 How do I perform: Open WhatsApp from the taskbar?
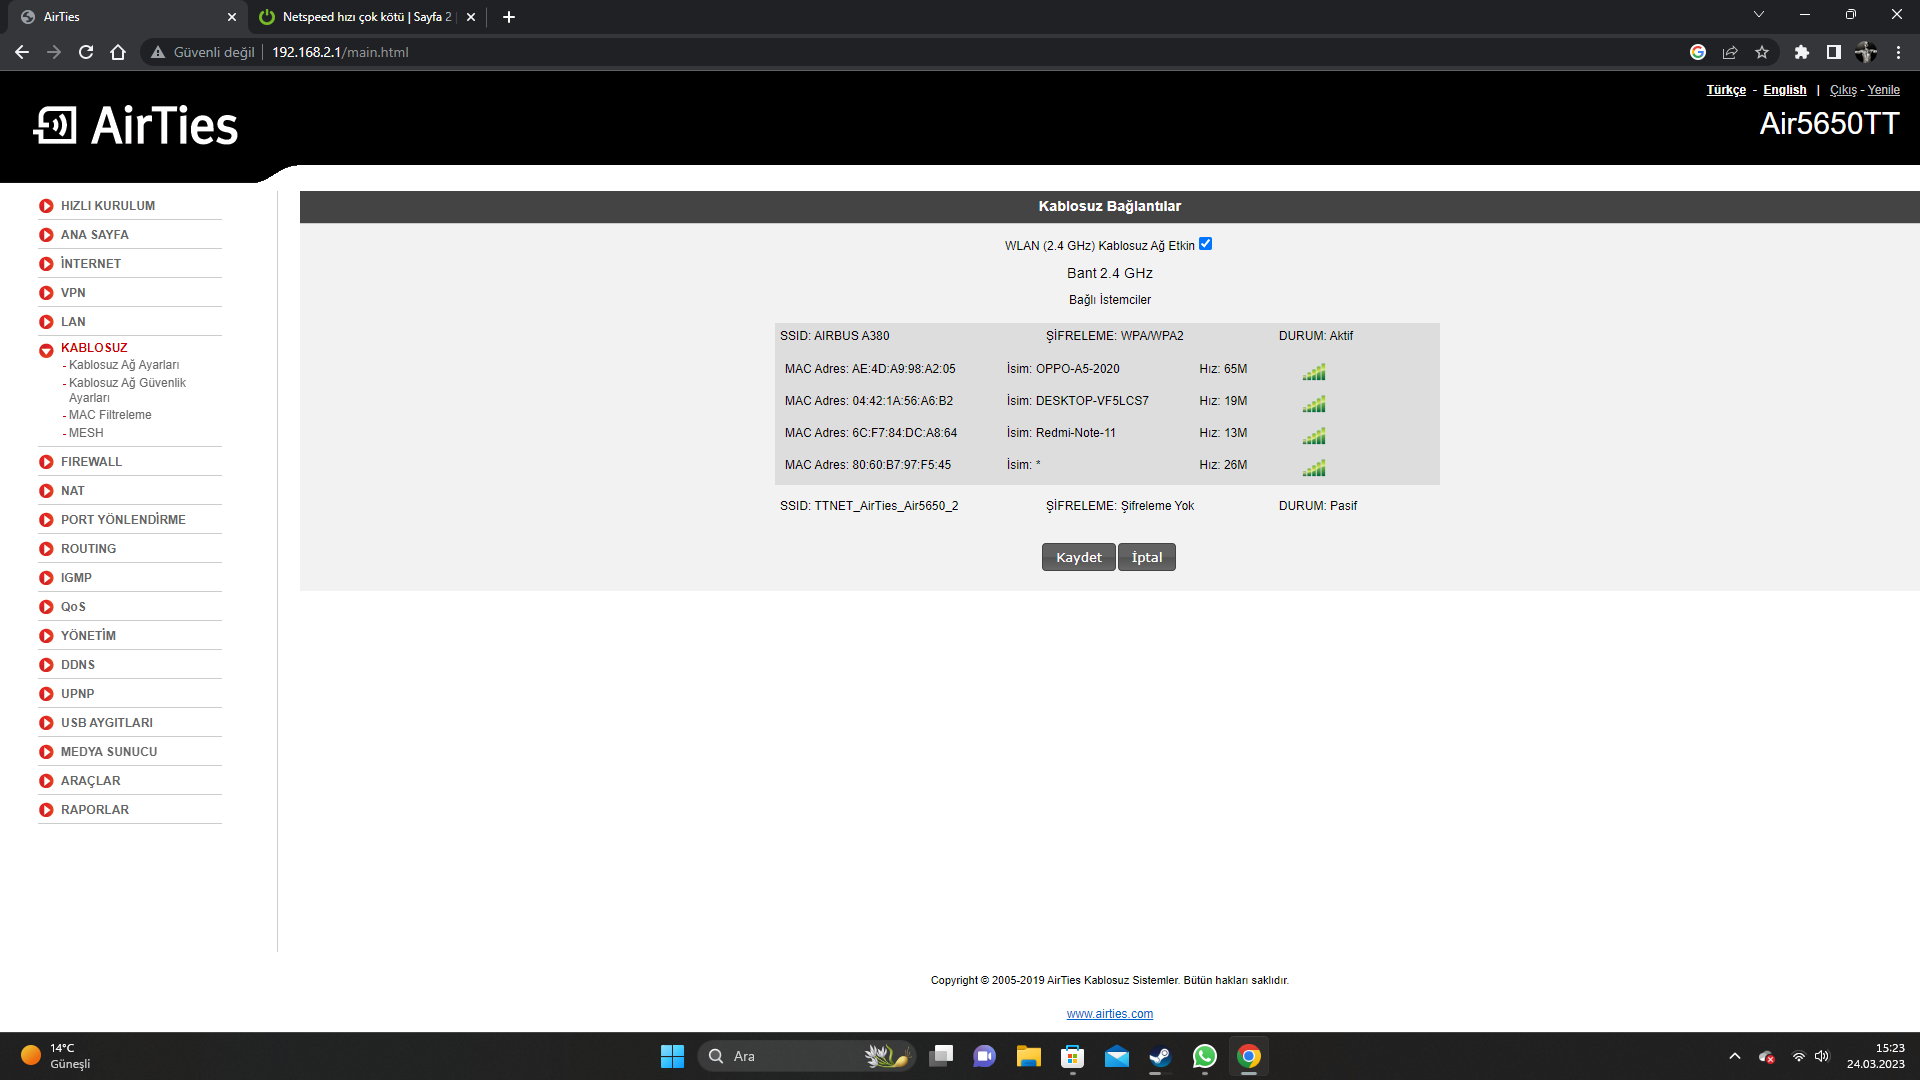(1205, 1056)
